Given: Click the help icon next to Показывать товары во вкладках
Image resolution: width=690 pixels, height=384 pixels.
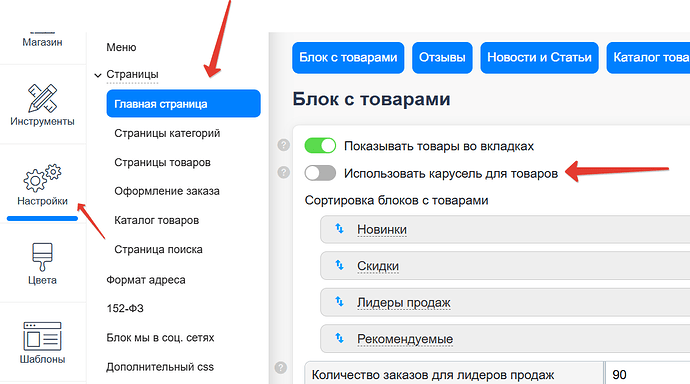Looking at the screenshot, I should click(x=284, y=145).
